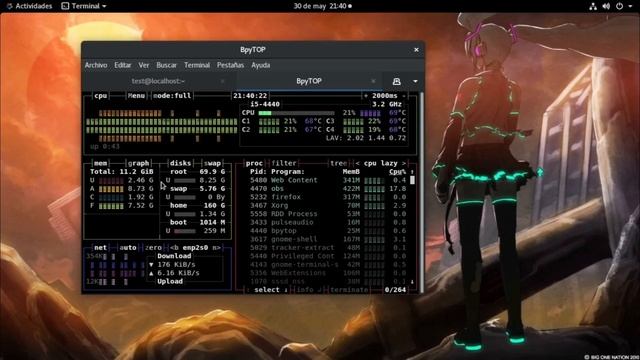Screen dimensions: 640x360
Task: Click right arrow after cpu lazy sorting
Action: [404, 163]
